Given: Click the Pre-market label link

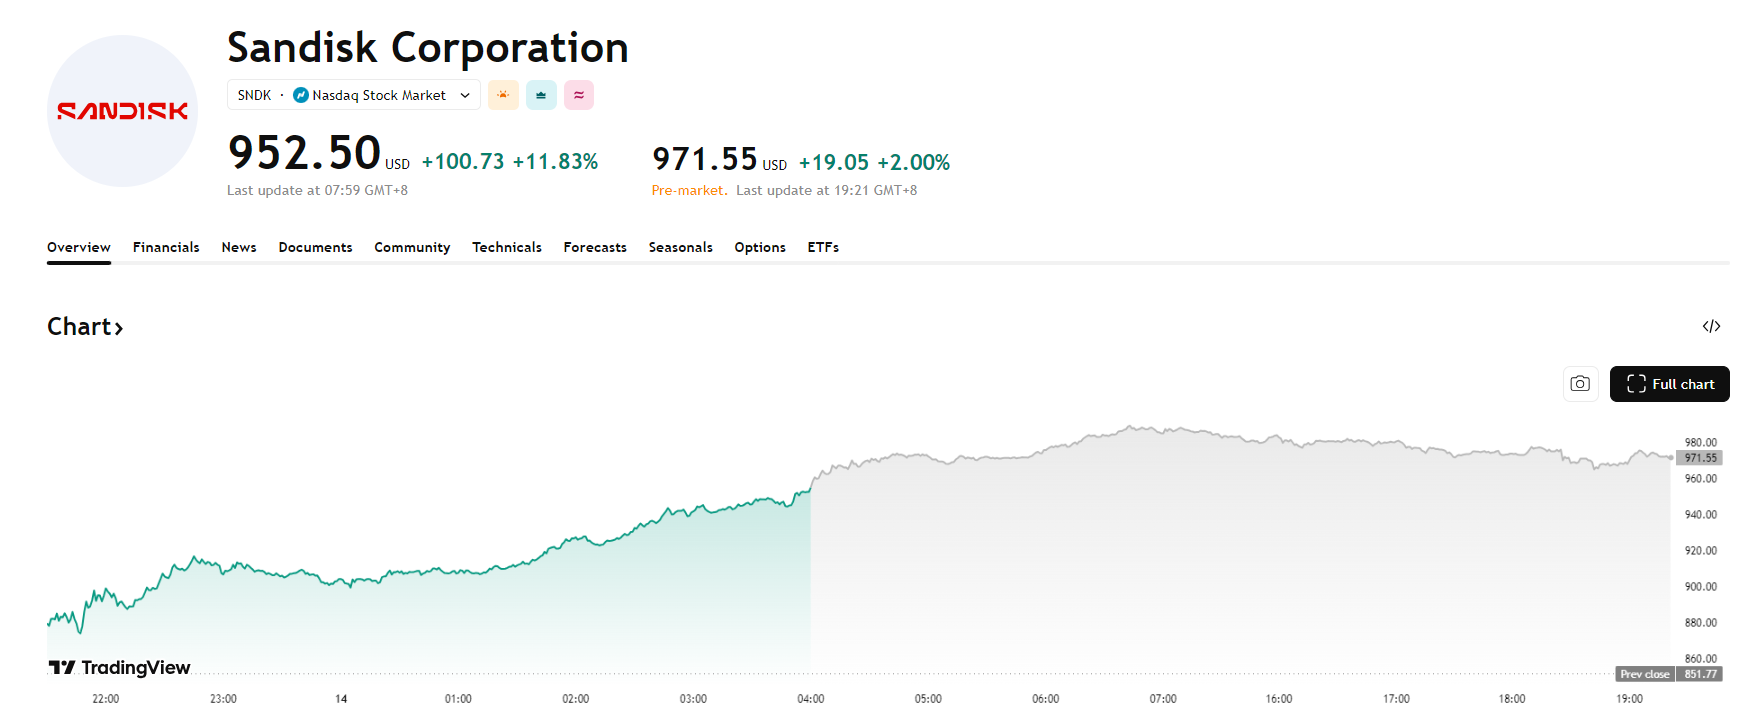Looking at the screenshot, I should click(x=689, y=190).
